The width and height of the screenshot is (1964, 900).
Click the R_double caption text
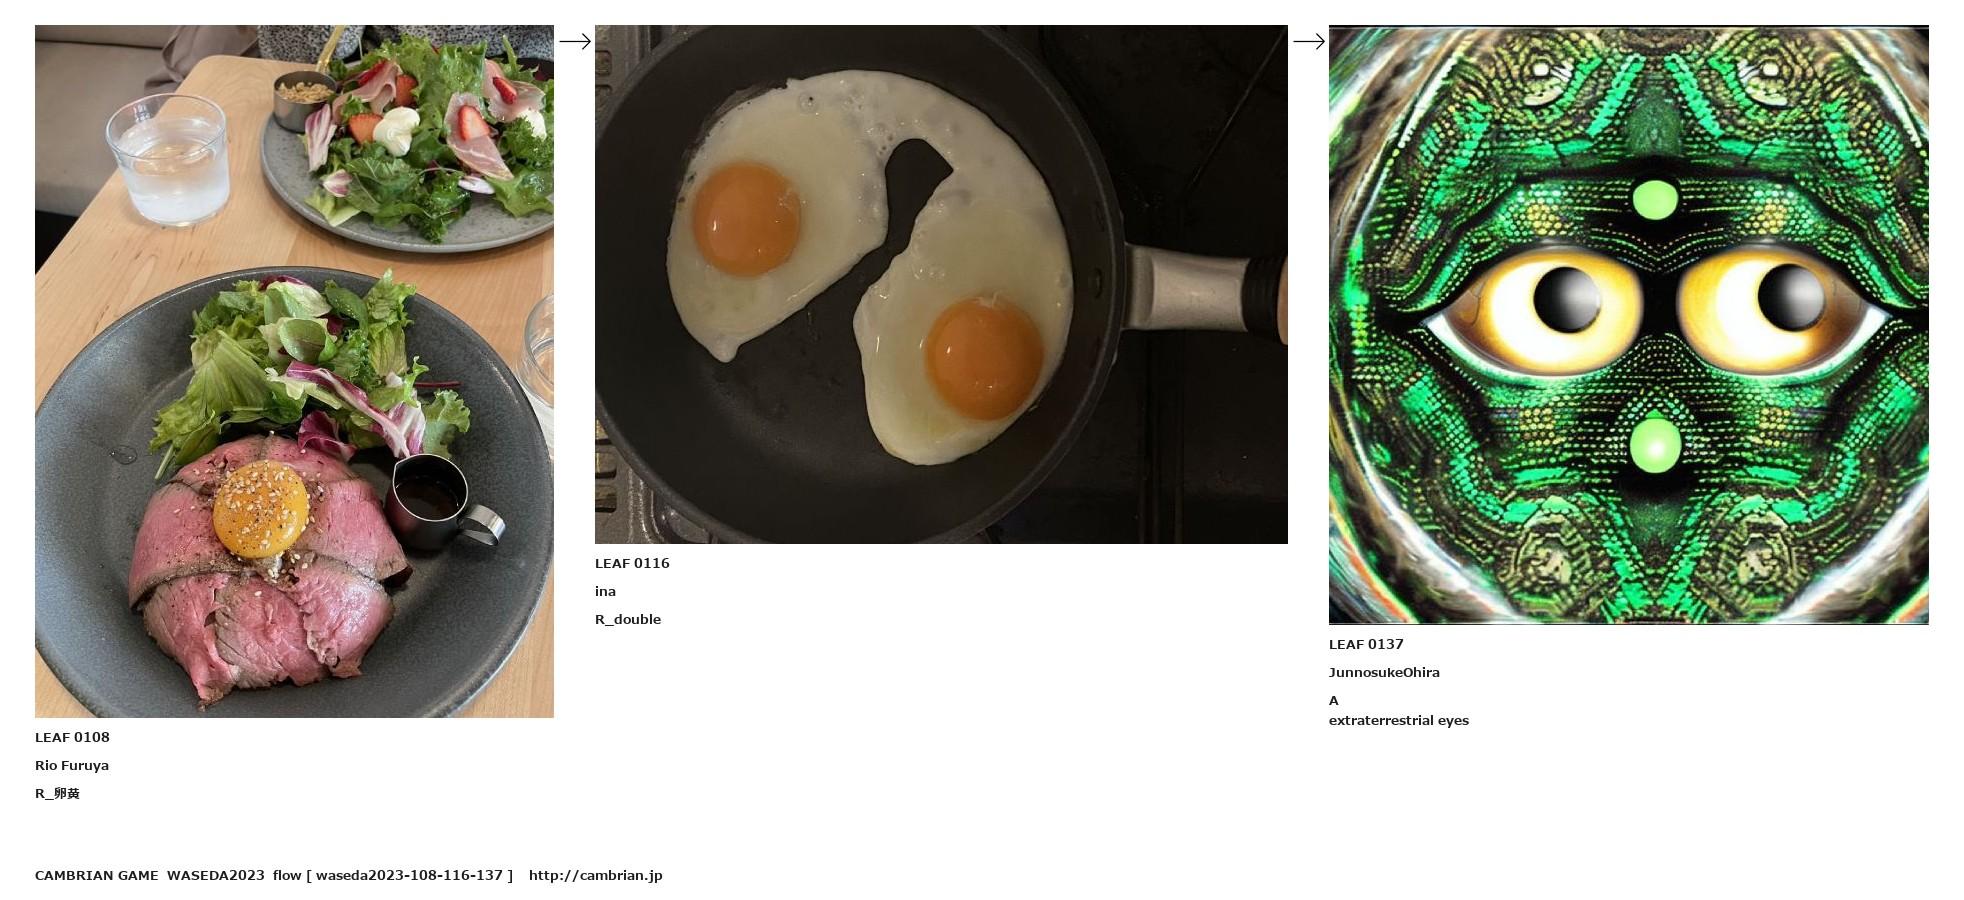tap(628, 619)
